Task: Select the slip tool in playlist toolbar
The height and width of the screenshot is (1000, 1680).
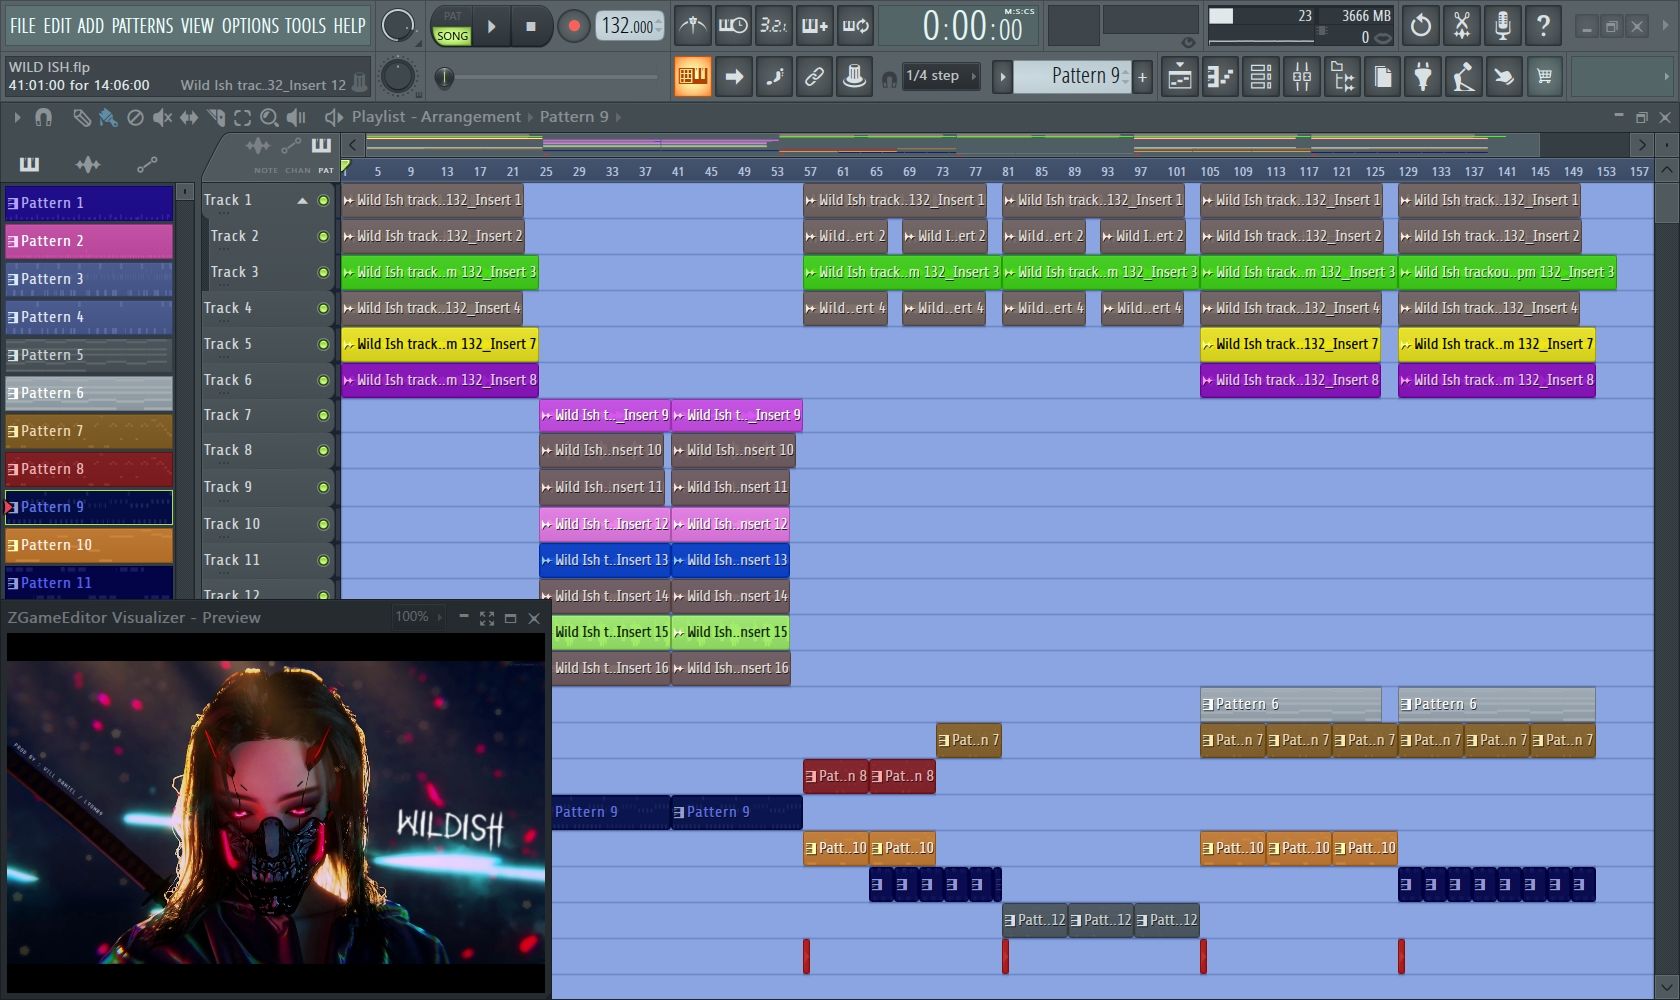Action: point(189,118)
